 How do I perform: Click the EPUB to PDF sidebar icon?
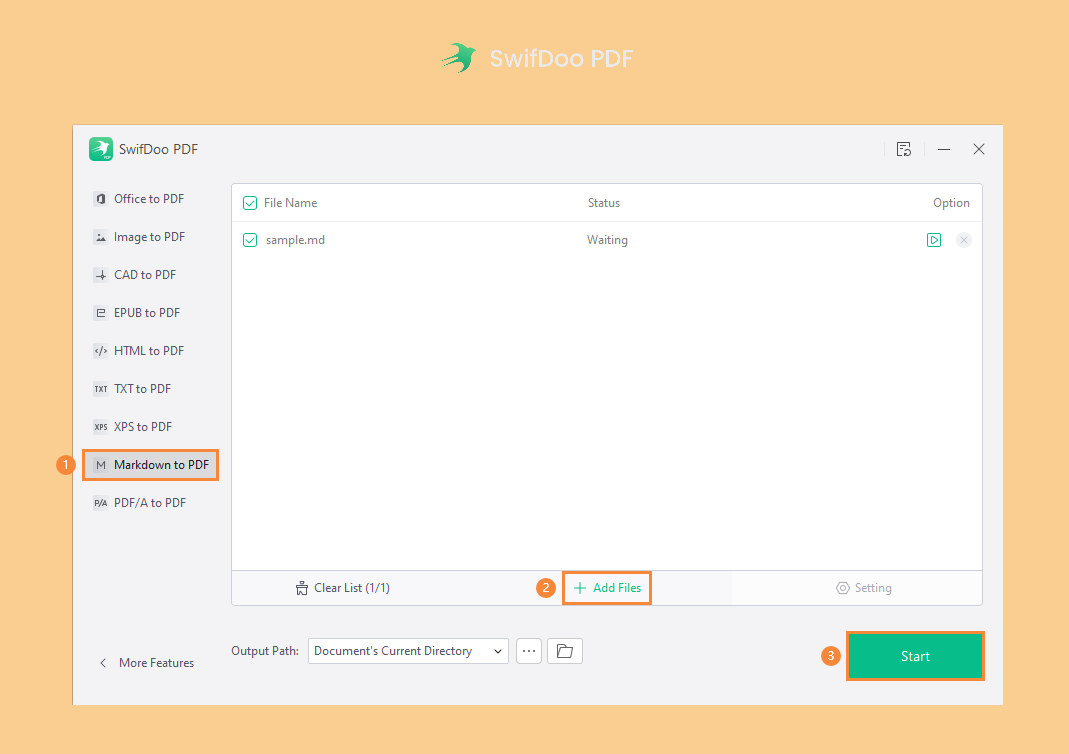(x=101, y=313)
